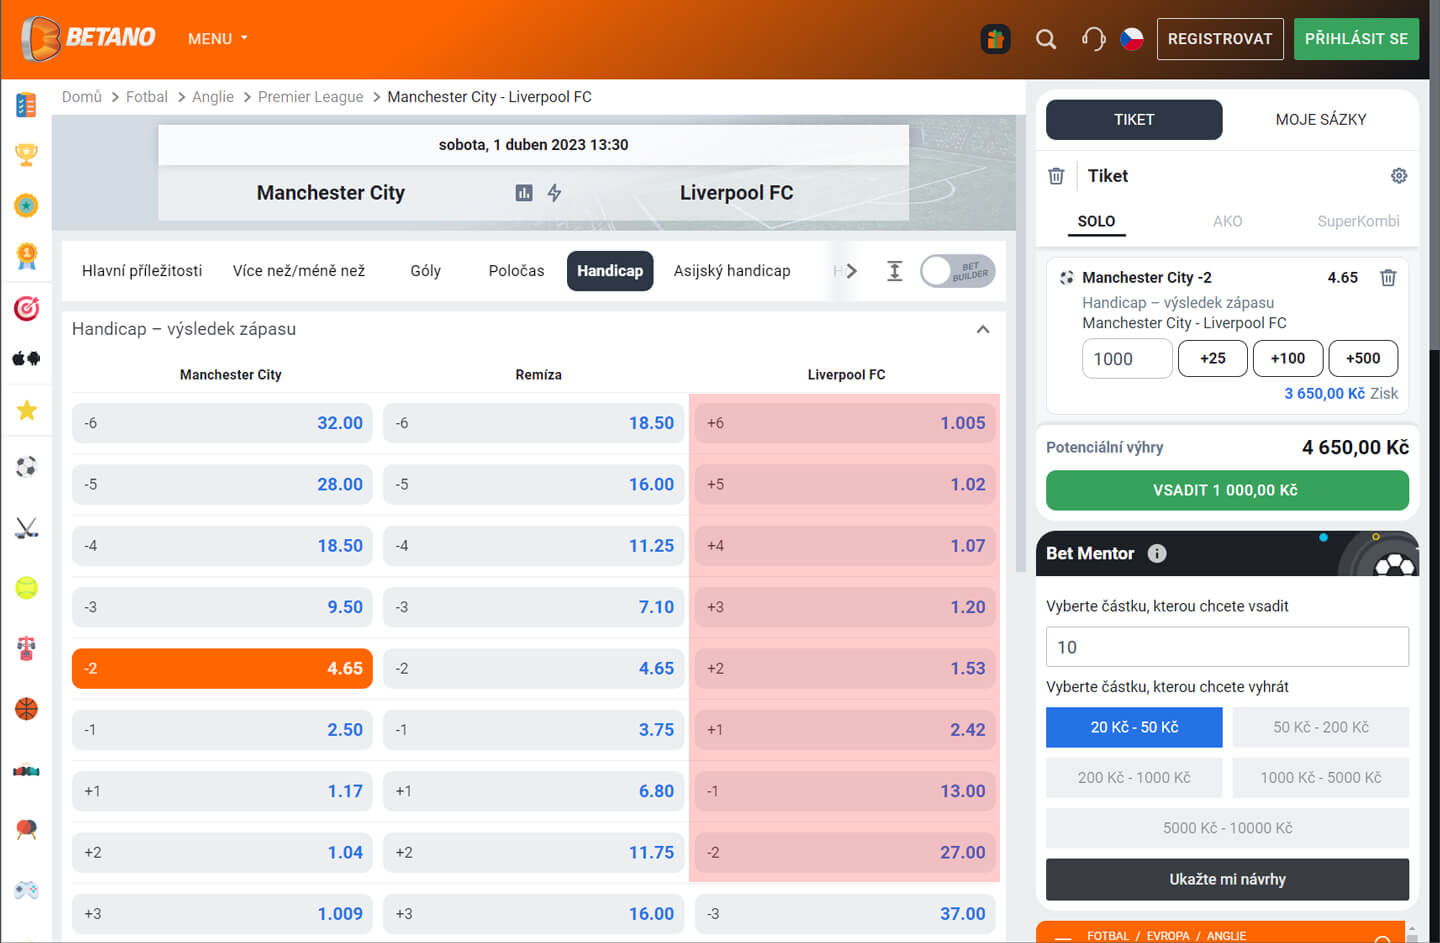The image size is (1440, 943).
Task: Click the Betano logo
Action: coord(88,38)
